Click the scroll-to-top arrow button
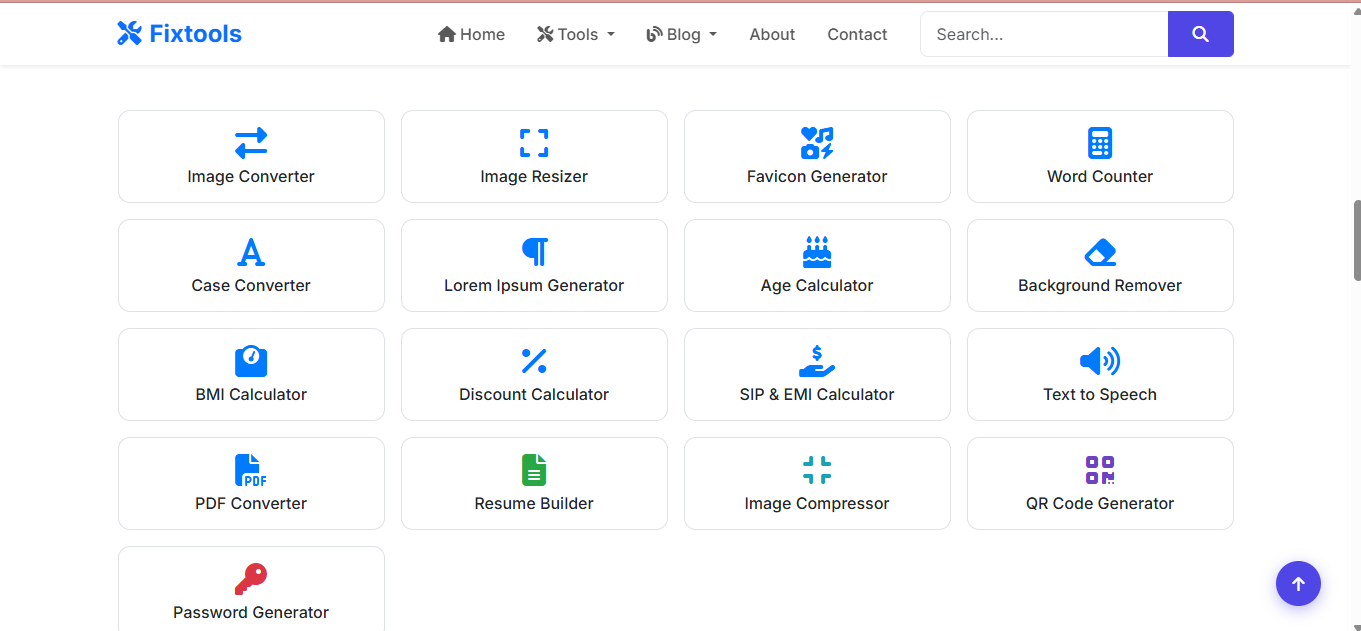1361x631 pixels. point(1298,584)
